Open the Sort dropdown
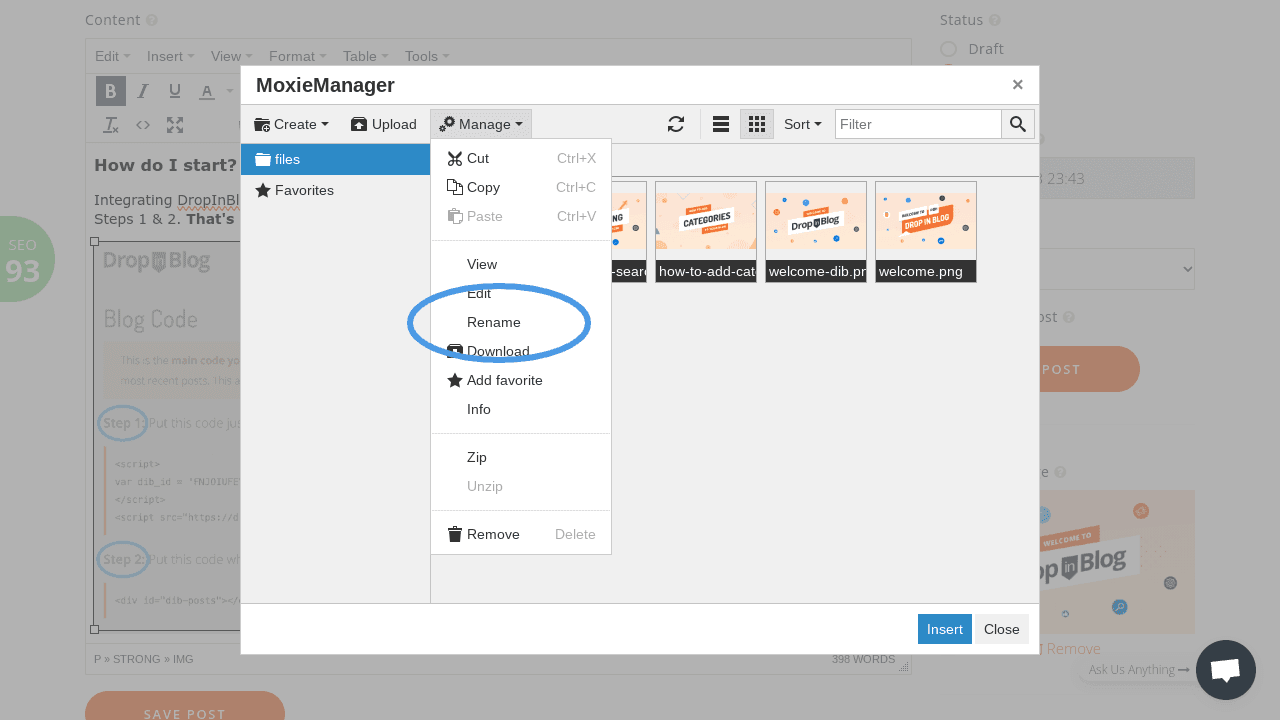 click(x=803, y=124)
